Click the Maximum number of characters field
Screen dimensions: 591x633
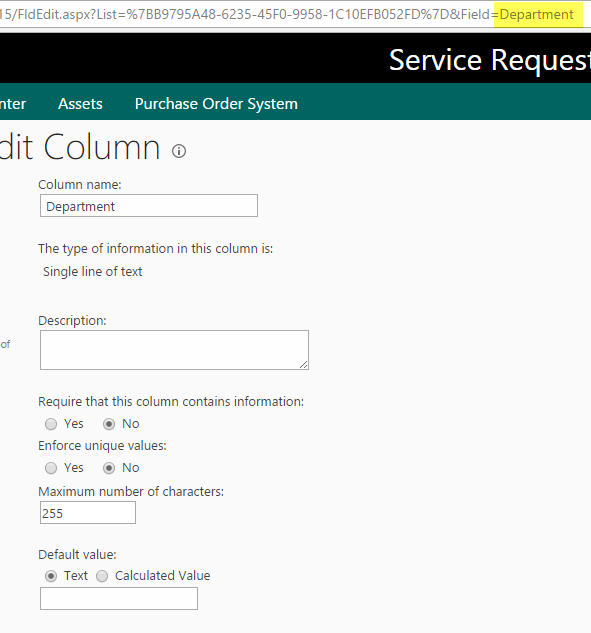[88, 513]
